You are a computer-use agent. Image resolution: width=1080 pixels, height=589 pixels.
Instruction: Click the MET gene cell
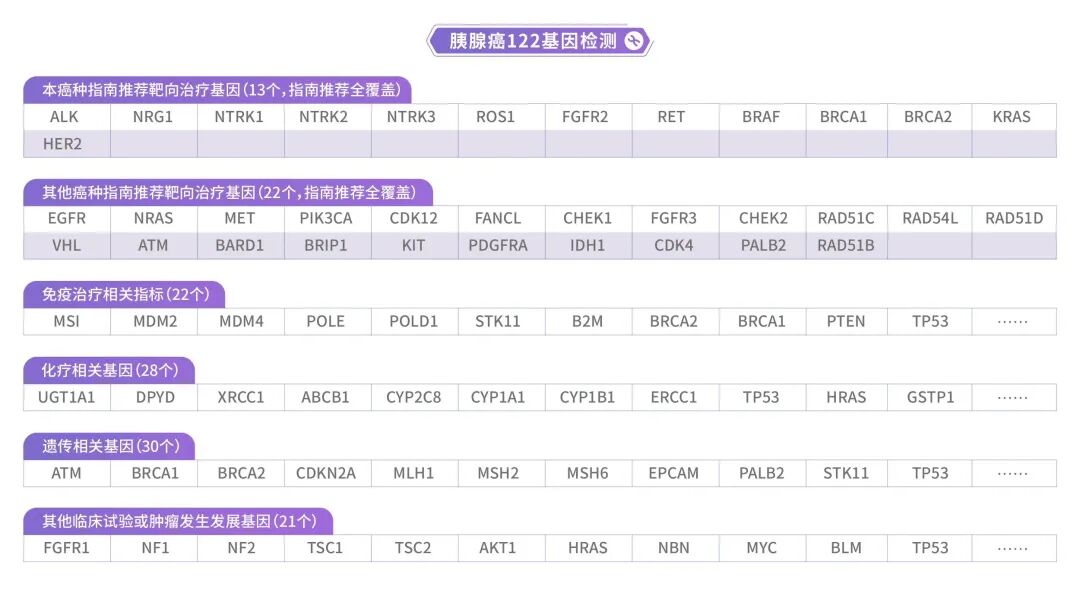[240, 218]
